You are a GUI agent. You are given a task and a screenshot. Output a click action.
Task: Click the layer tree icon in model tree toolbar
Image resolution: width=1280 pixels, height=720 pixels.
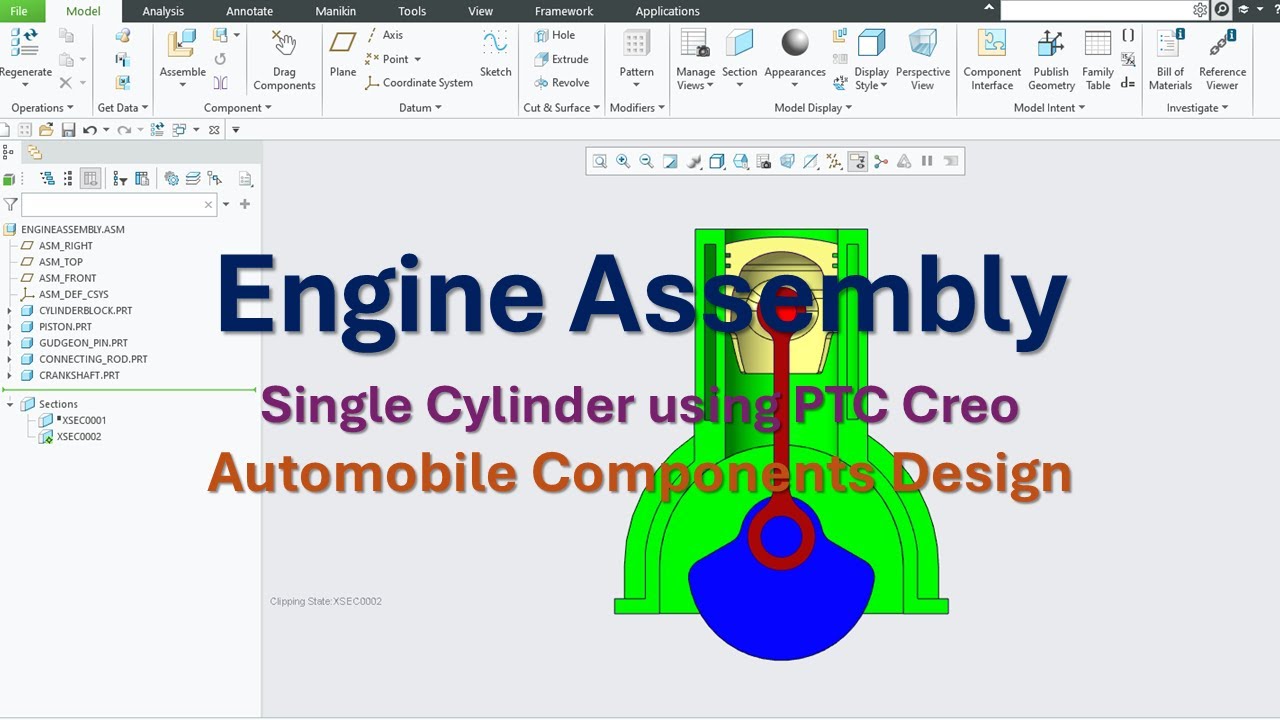(192, 179)
